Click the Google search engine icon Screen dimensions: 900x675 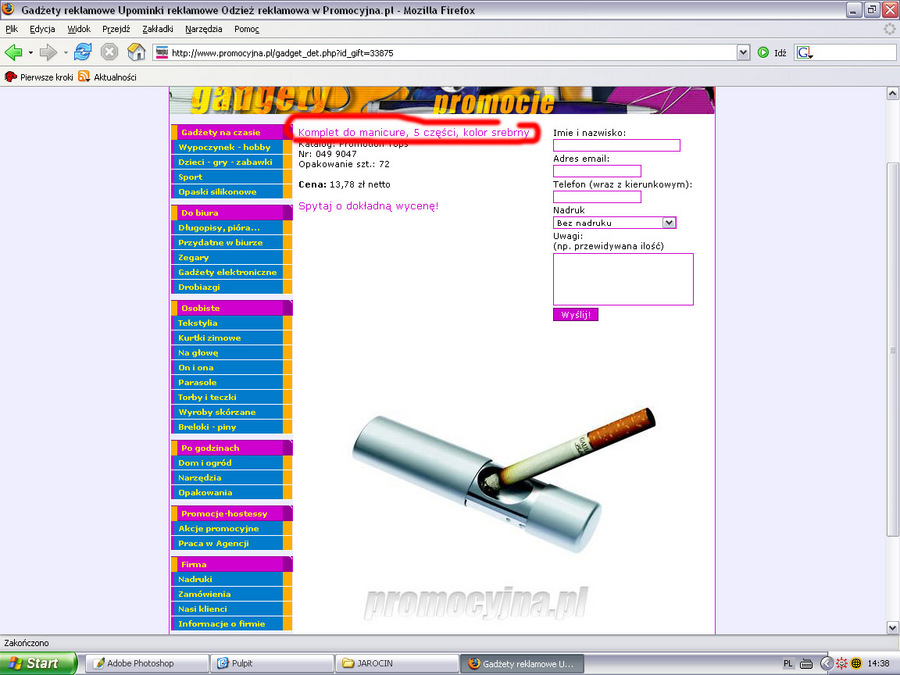click(x=805, y=53)
